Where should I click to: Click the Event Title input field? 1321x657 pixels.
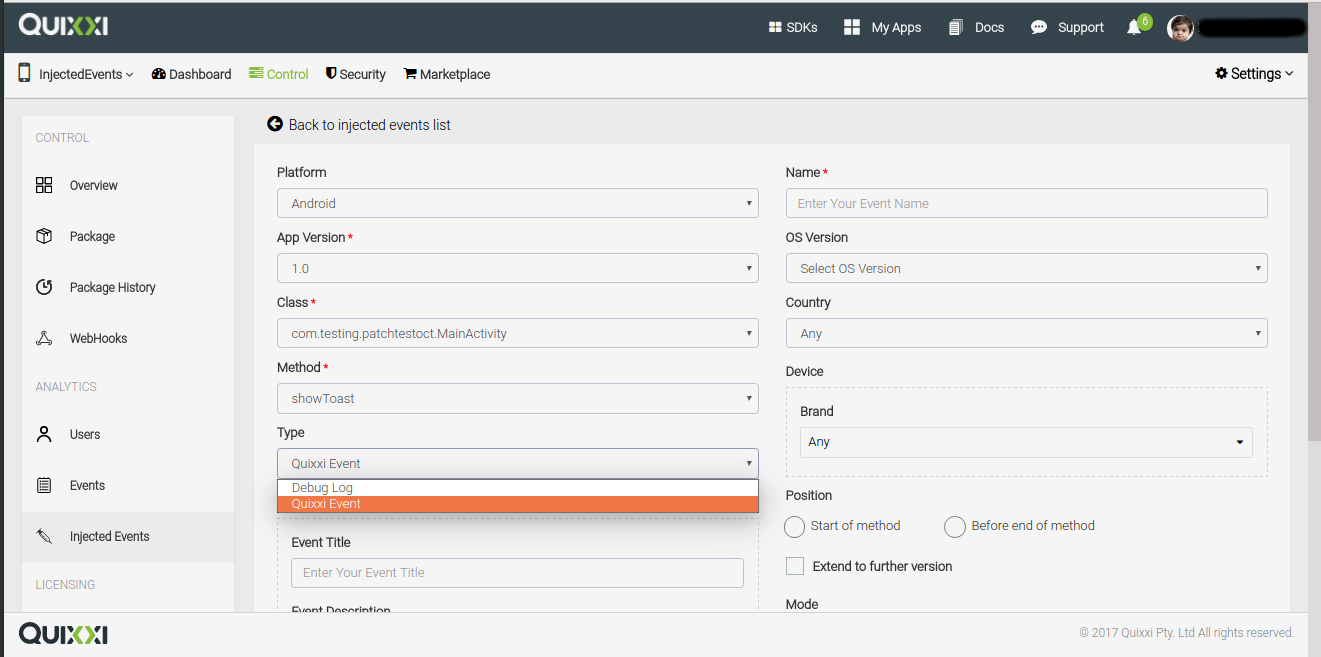tap(517, 572)
